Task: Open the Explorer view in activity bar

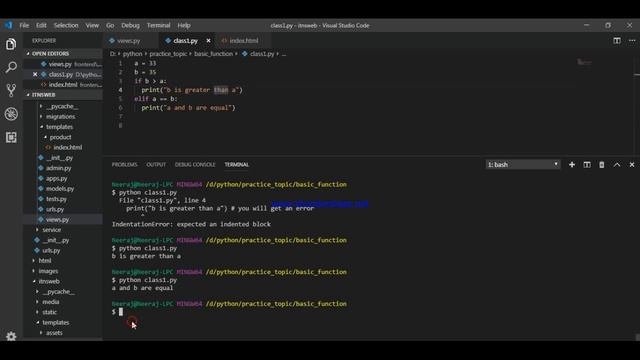Action: click(11, 44)
